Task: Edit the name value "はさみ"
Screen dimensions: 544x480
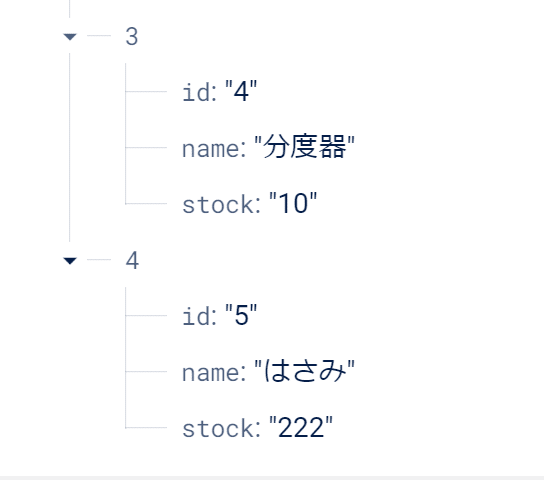Action: tap(304, 371)
